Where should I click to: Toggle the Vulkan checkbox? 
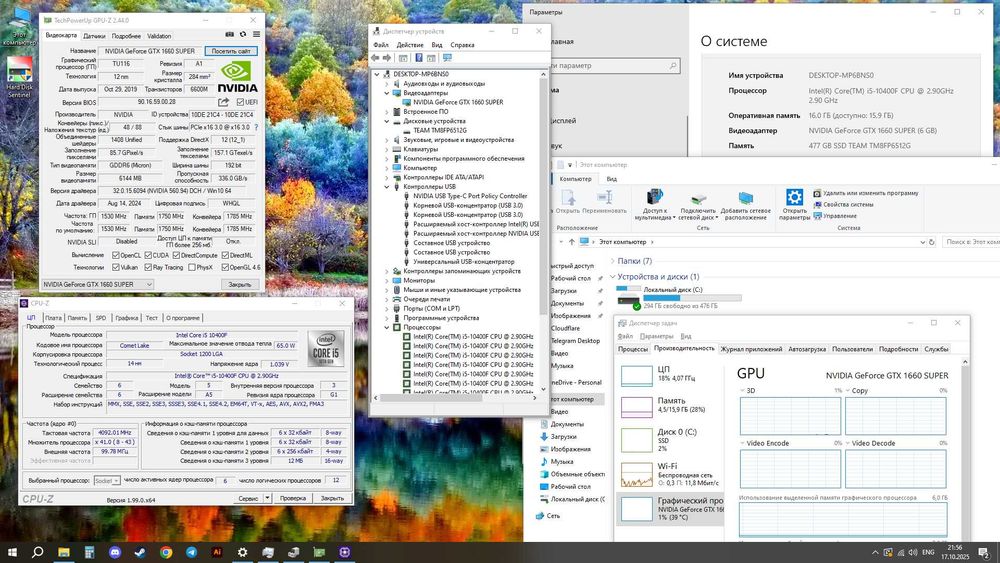click(115, 267)
